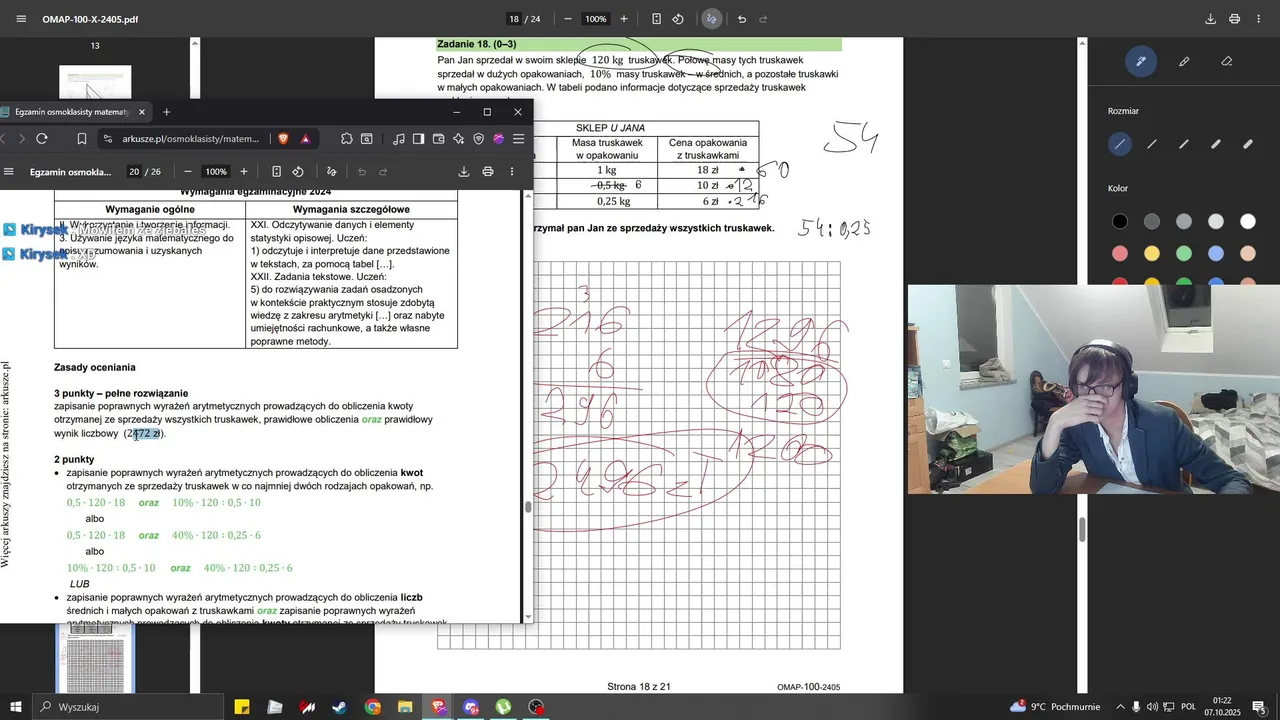Open sidebar menu of OMAP-100-X-2405.pdf viewer

click(x=21, y=19)
